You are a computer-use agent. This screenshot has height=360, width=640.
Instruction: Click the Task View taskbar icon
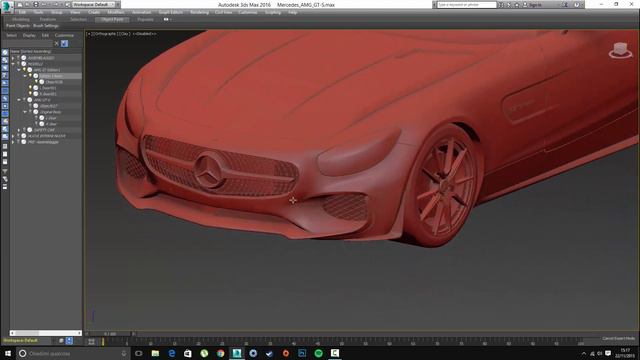point(139,353)
